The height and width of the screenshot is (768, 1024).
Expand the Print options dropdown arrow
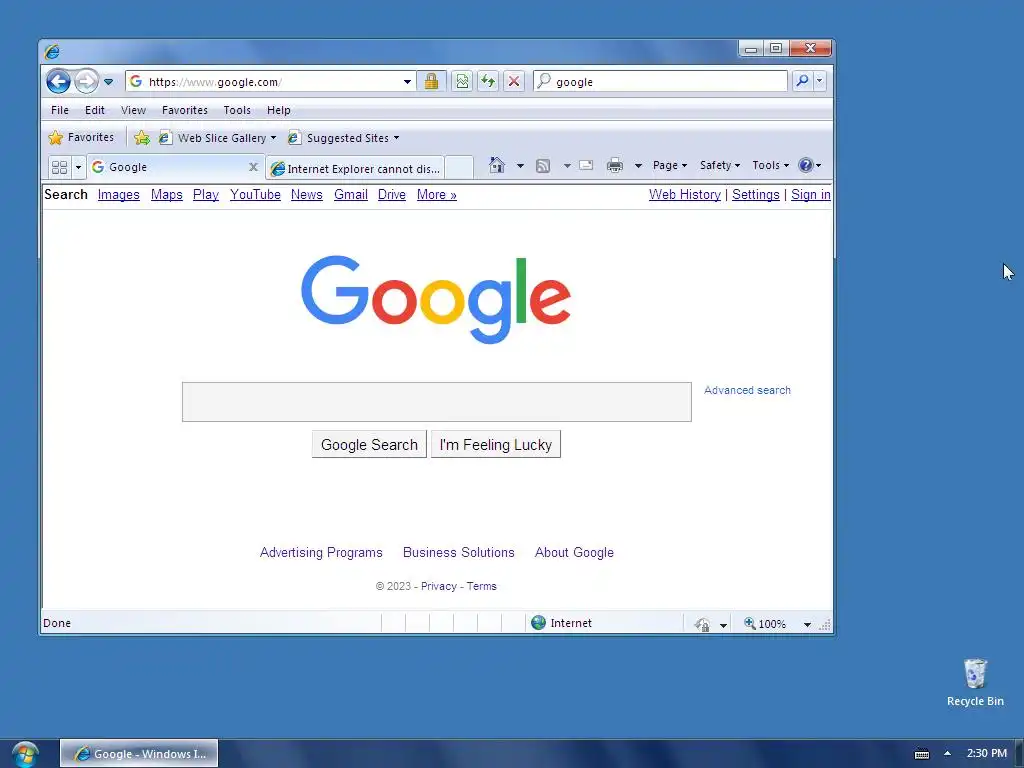[638, 166]
